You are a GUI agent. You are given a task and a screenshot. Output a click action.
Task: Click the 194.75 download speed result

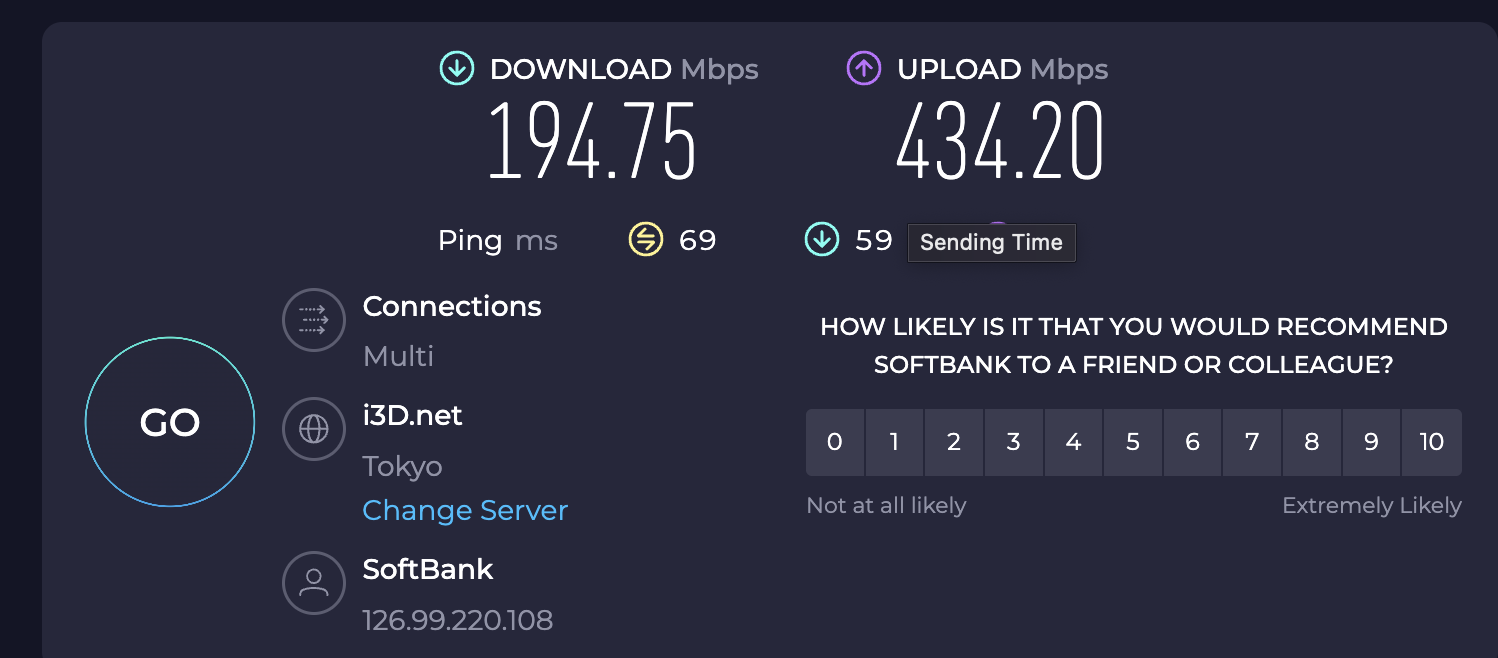[x=592, y=140]
